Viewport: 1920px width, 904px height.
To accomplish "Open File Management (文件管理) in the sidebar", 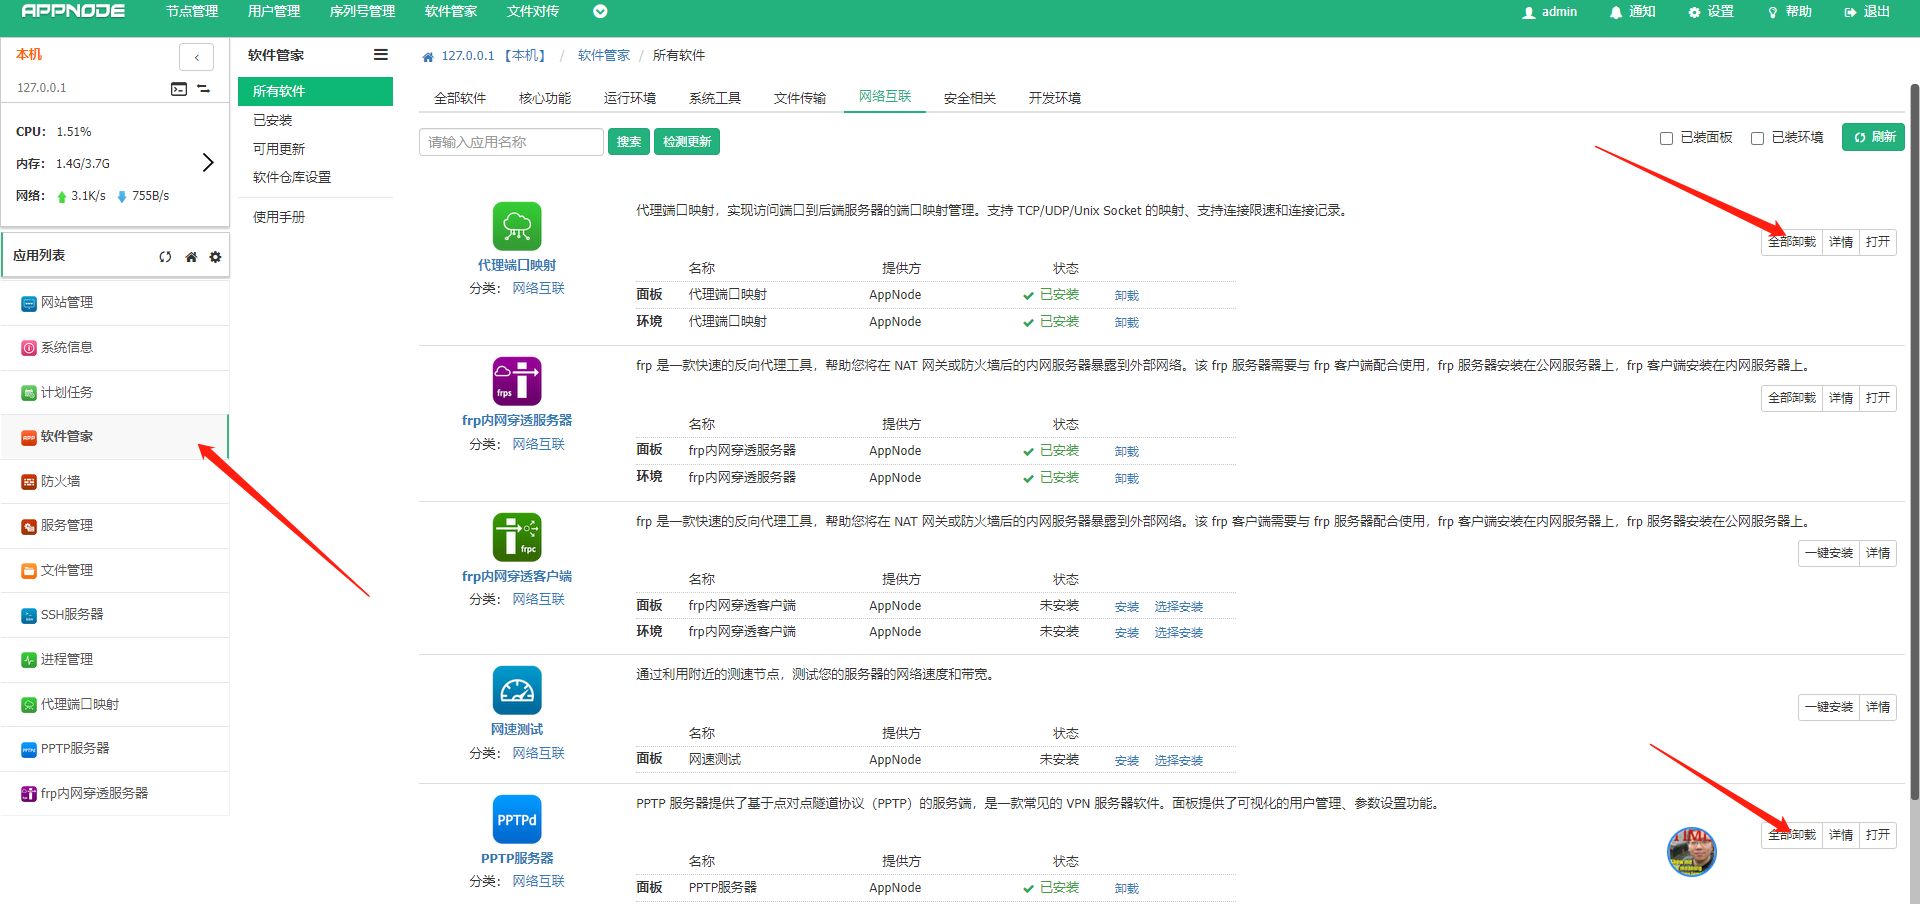I will [115, 570].
